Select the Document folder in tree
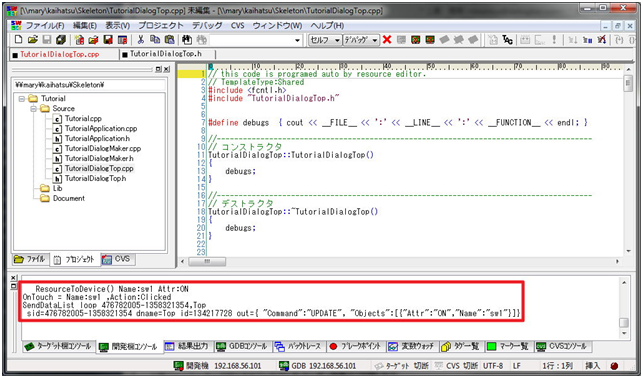The height and width of the screenshot is (378, 643). (68, 198)
